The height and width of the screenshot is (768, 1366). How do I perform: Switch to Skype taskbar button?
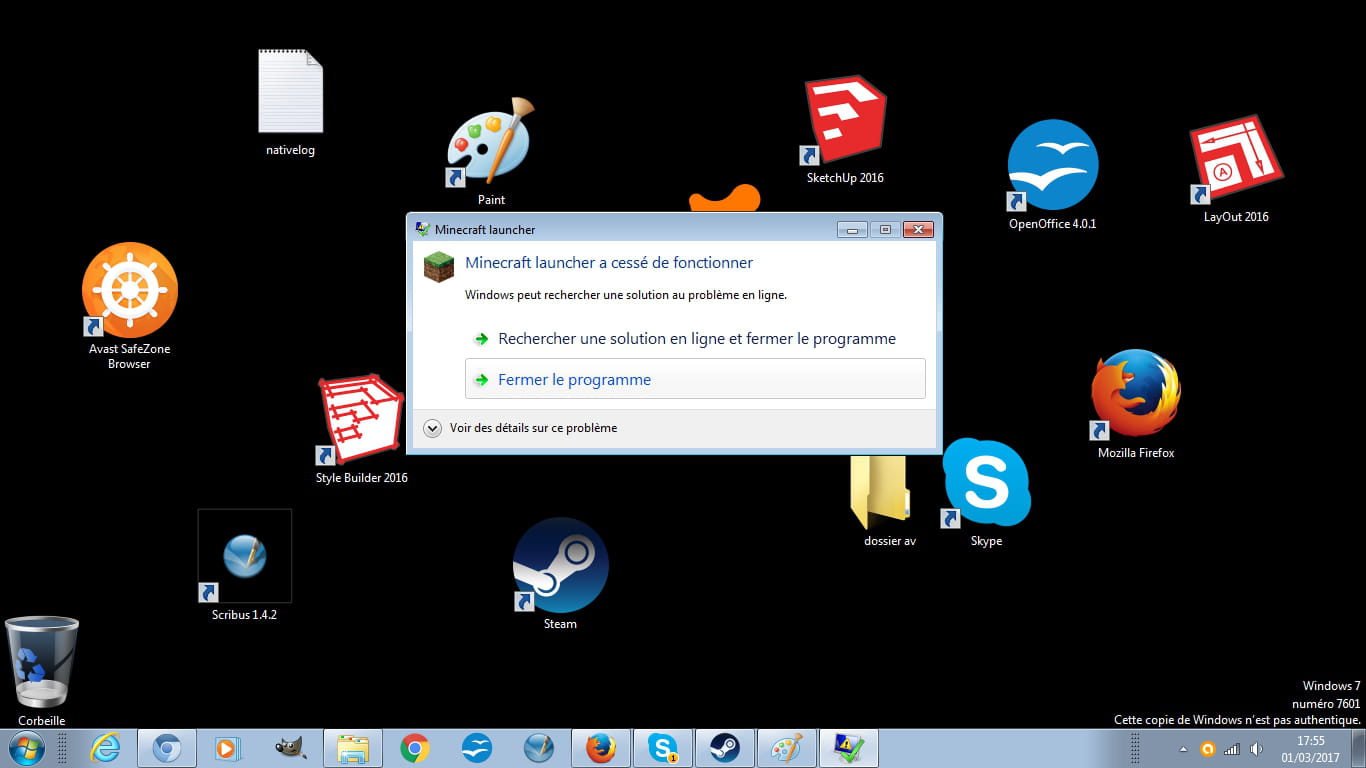[x=662, y=748]
